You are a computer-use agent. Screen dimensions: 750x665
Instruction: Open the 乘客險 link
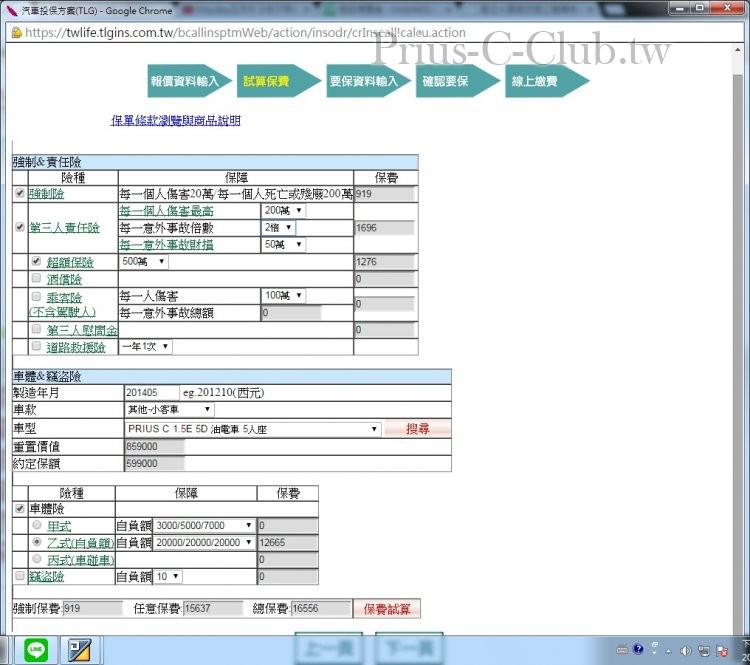pos(64,298)
